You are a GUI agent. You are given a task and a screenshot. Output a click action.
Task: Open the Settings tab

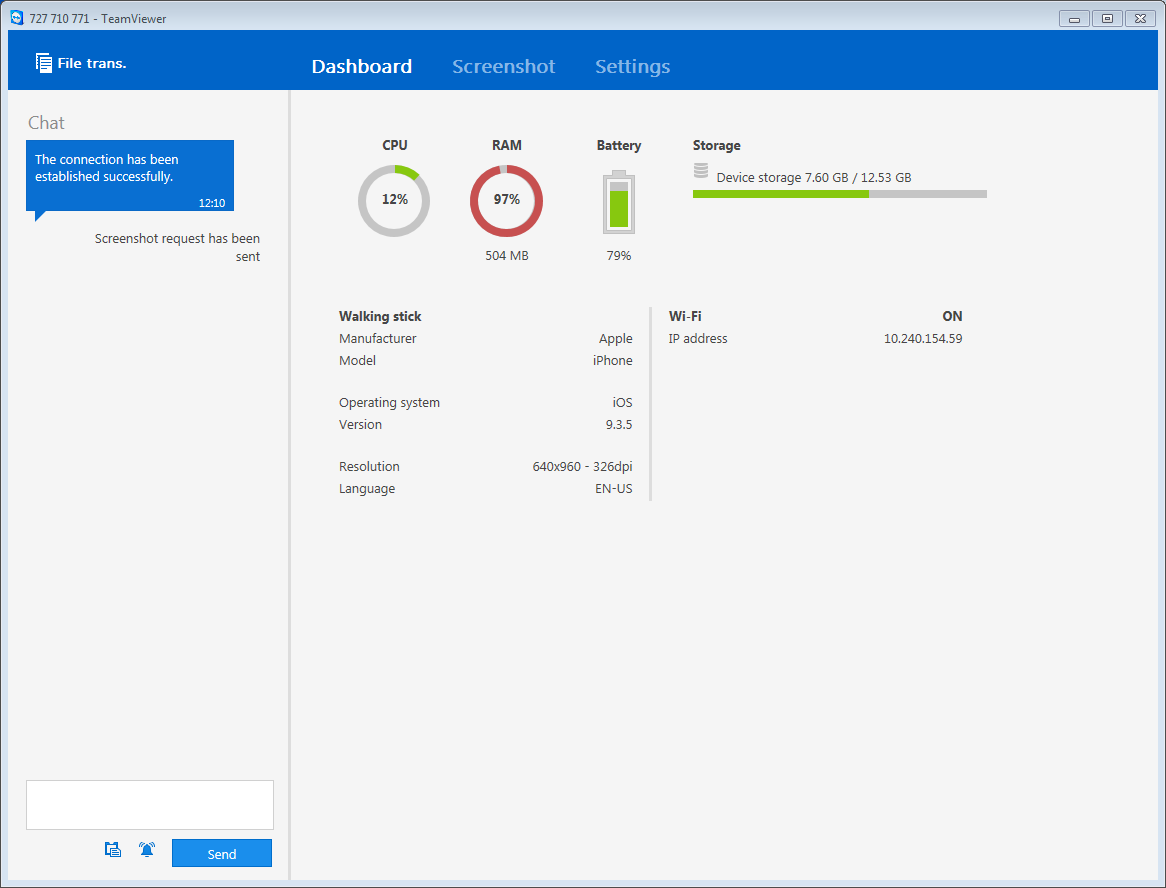[x=632, y=66]
